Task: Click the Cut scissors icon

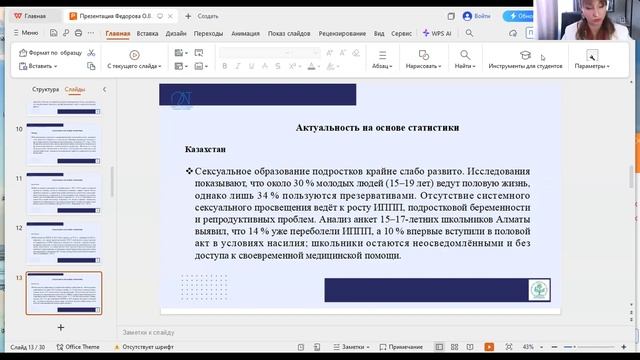Action: [x=91, y=53]
